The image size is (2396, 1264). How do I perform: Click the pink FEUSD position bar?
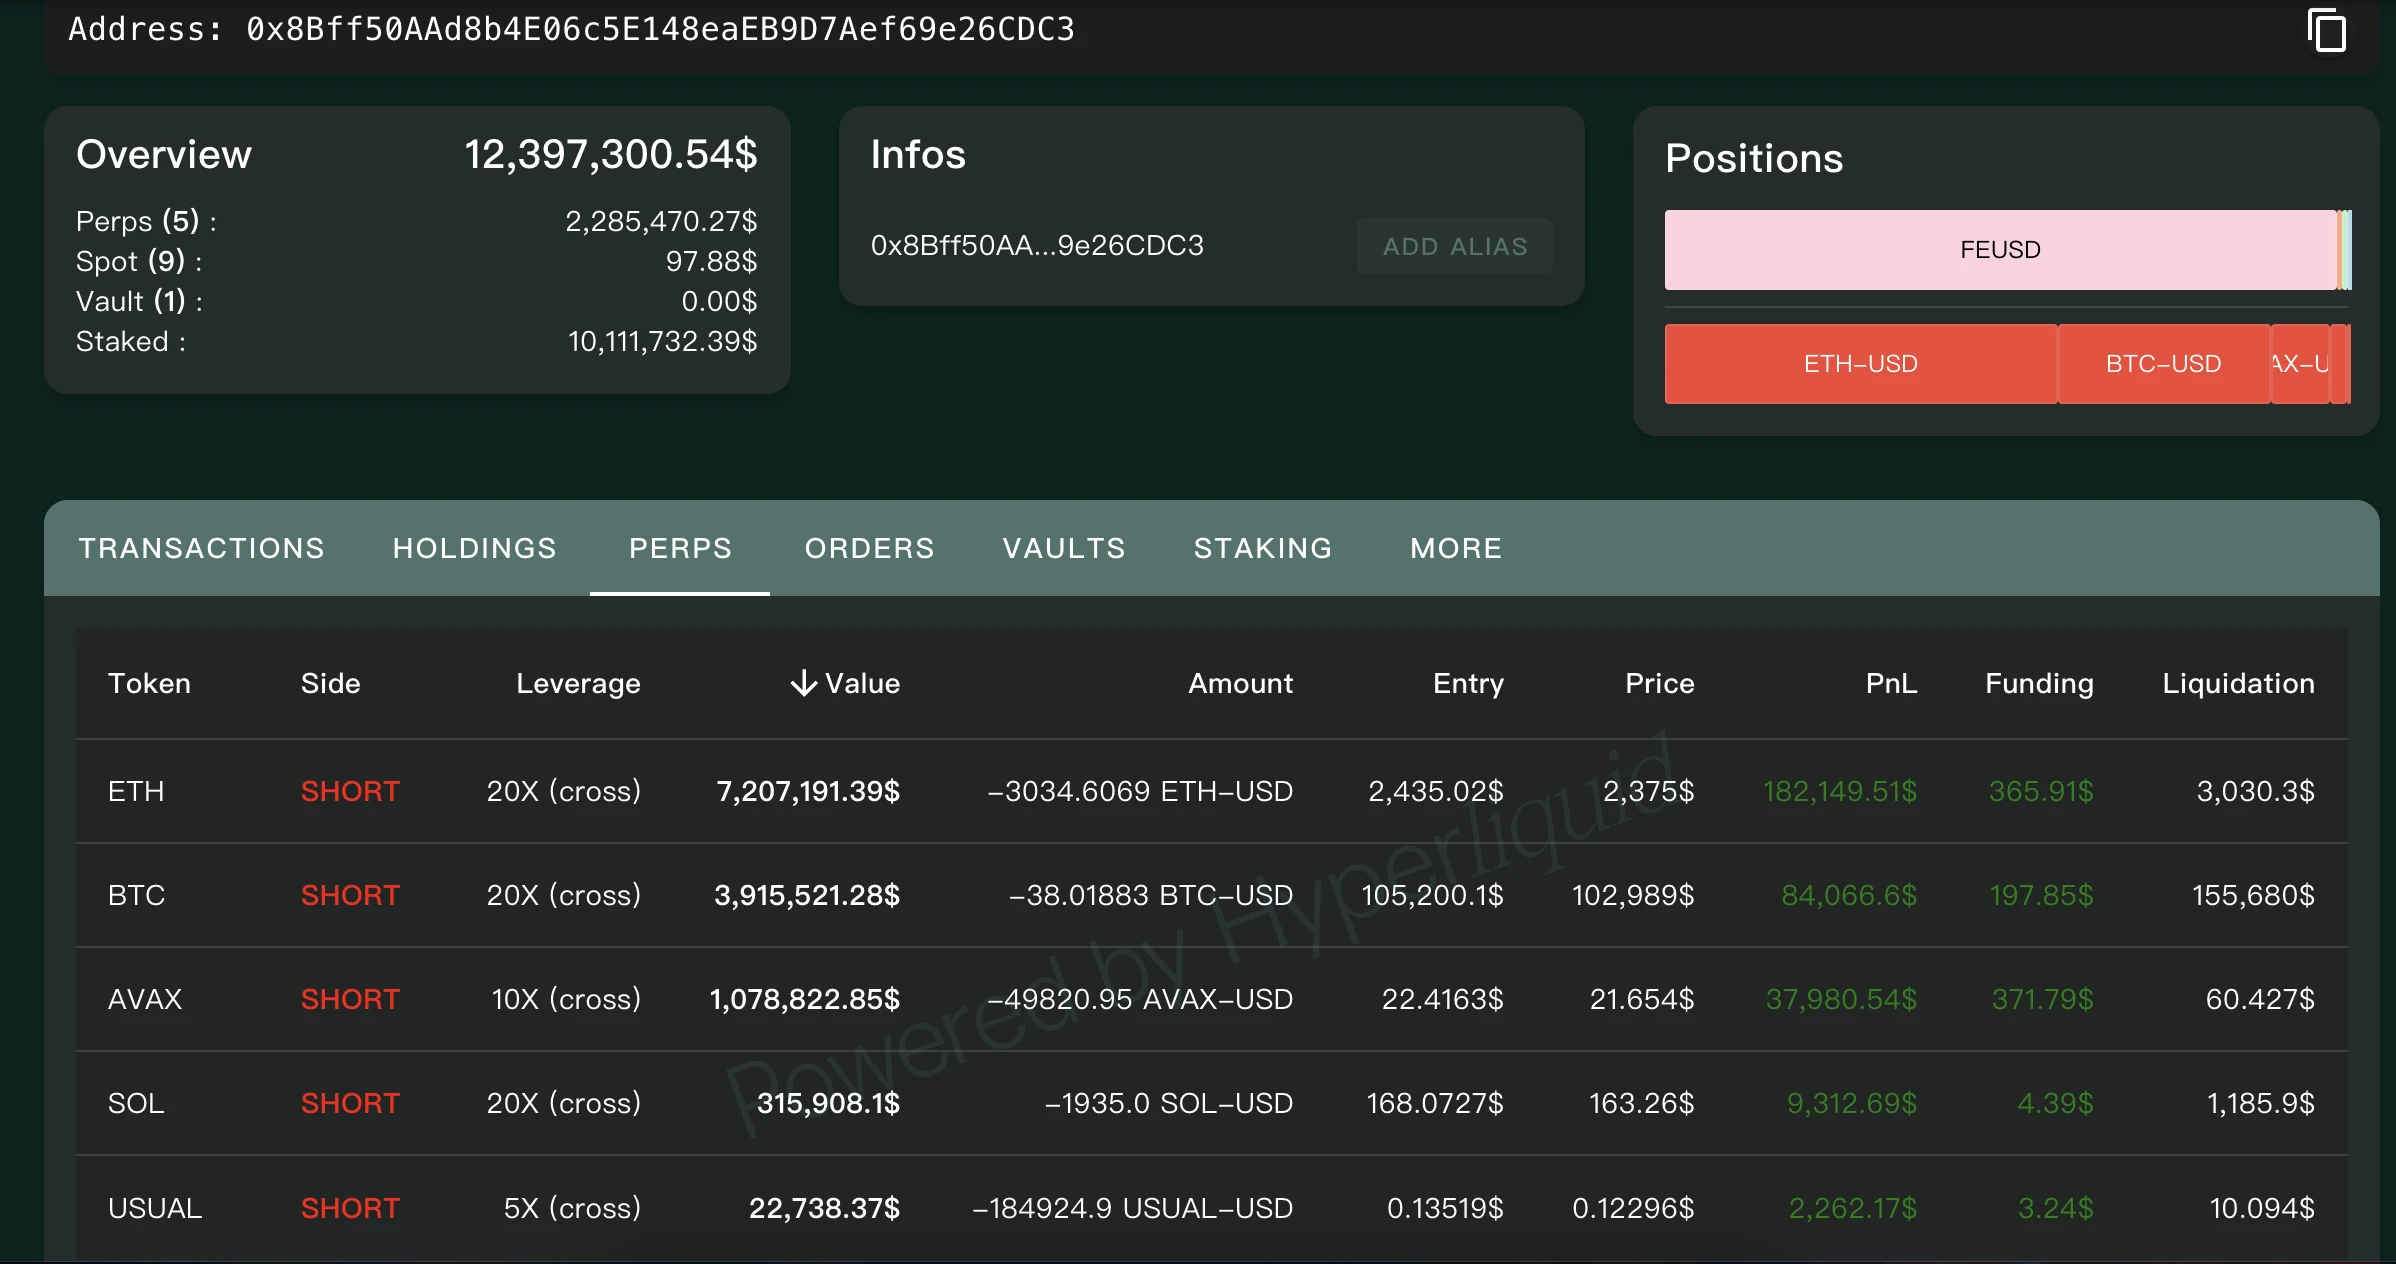point(2000,250)
